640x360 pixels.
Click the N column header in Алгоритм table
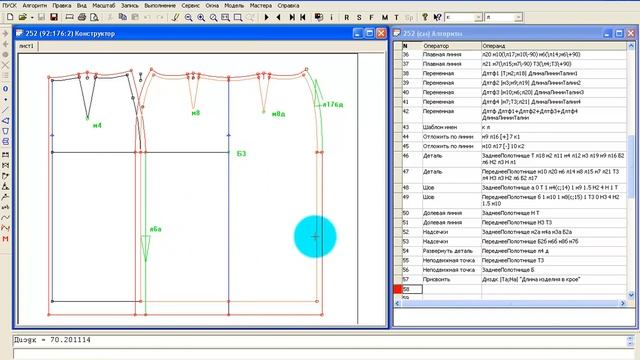[x=411, y=46]
